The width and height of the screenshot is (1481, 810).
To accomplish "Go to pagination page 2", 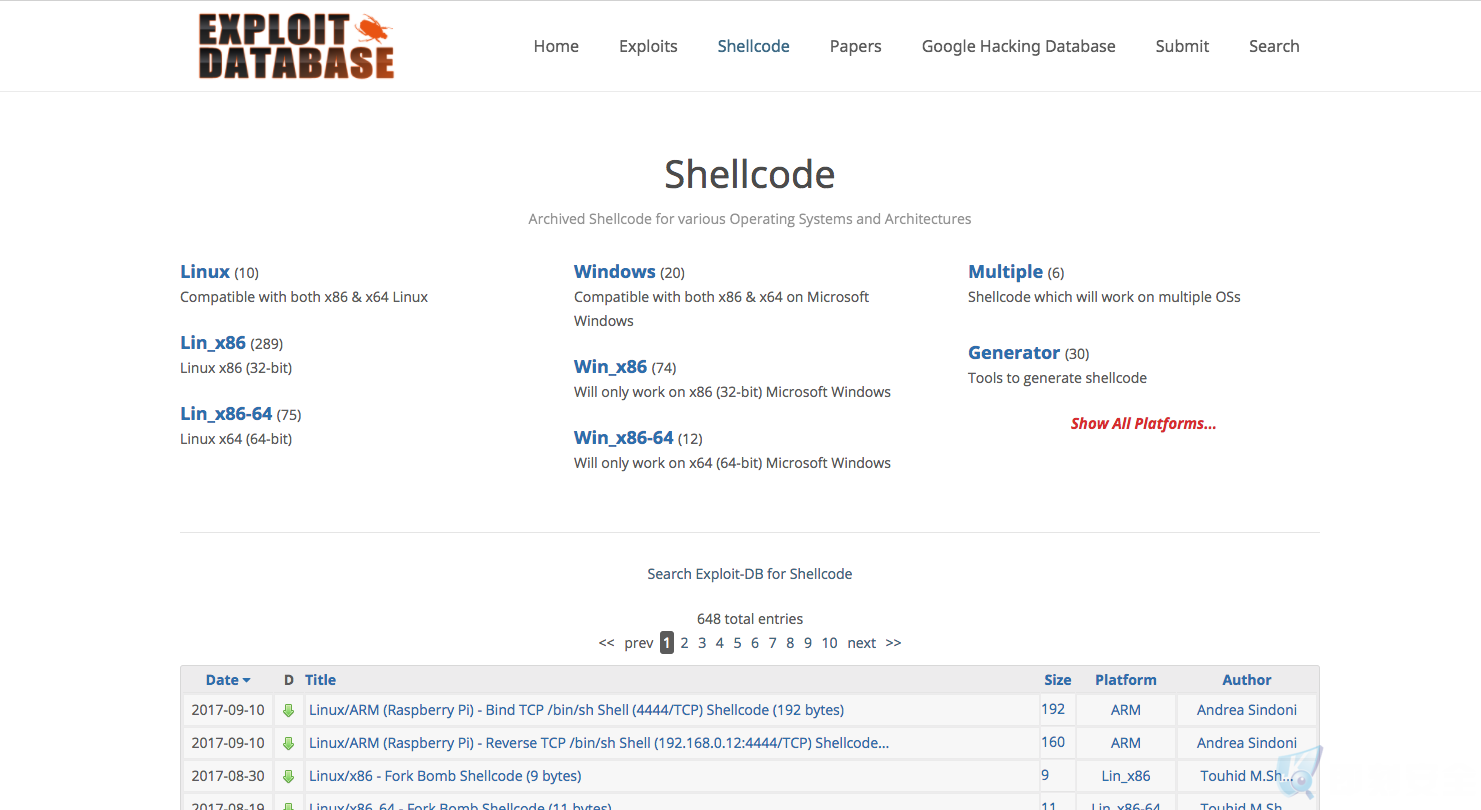I will (684, 643).
